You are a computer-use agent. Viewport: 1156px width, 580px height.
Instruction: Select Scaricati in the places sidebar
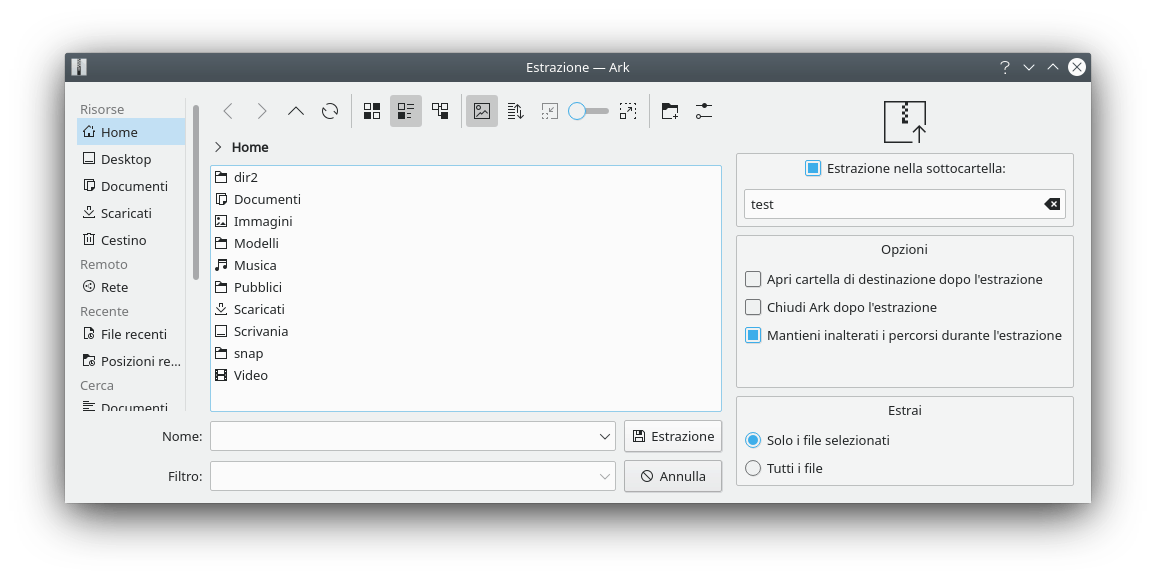point(126,213)
